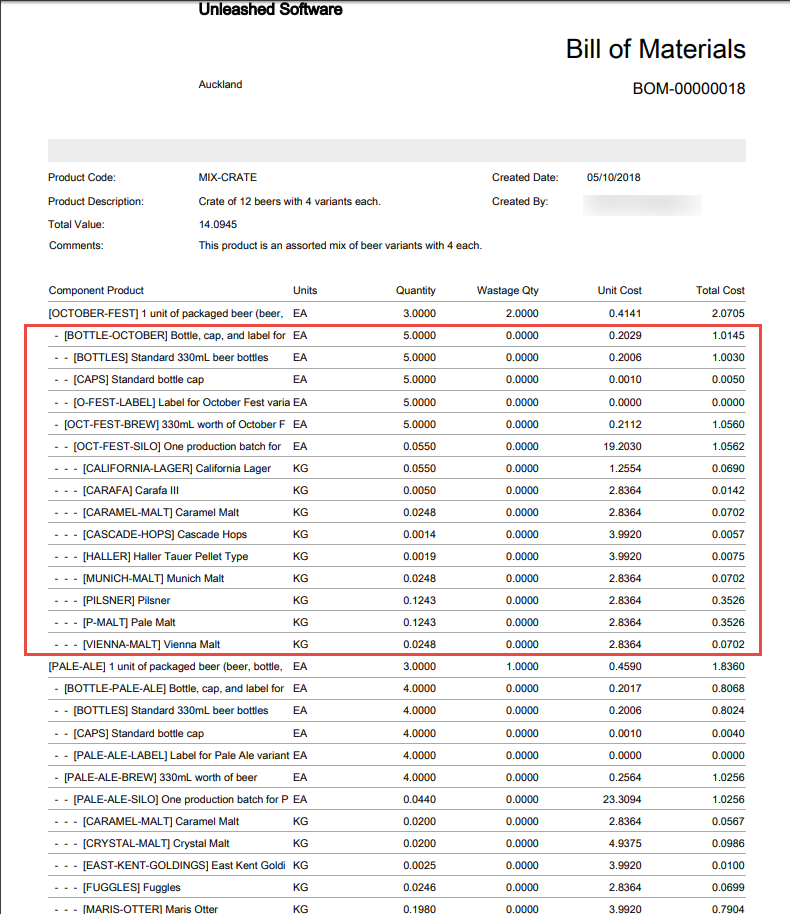Select the comments text about assorted mix
Image resolution: width=790 pixels, height=914 pixels.
click(340, 245)
